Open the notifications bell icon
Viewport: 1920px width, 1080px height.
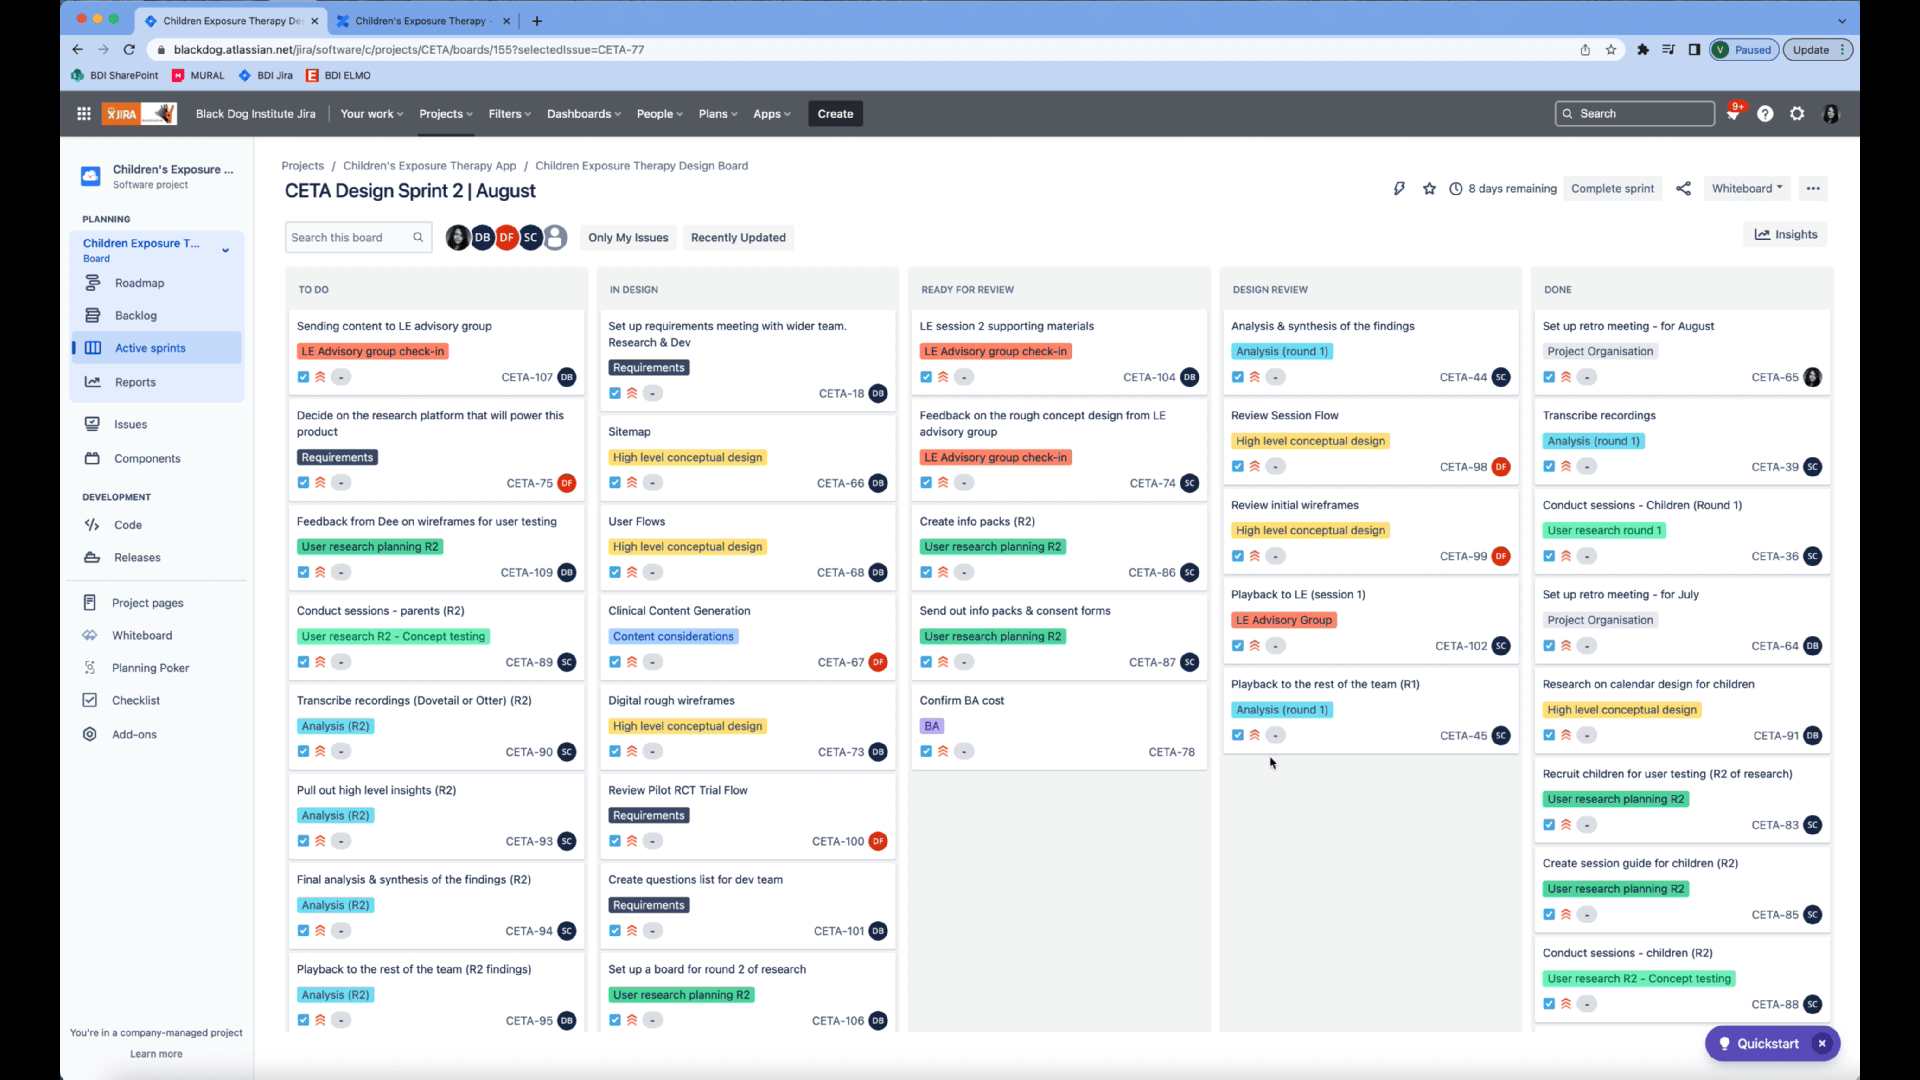(1733, 114)
